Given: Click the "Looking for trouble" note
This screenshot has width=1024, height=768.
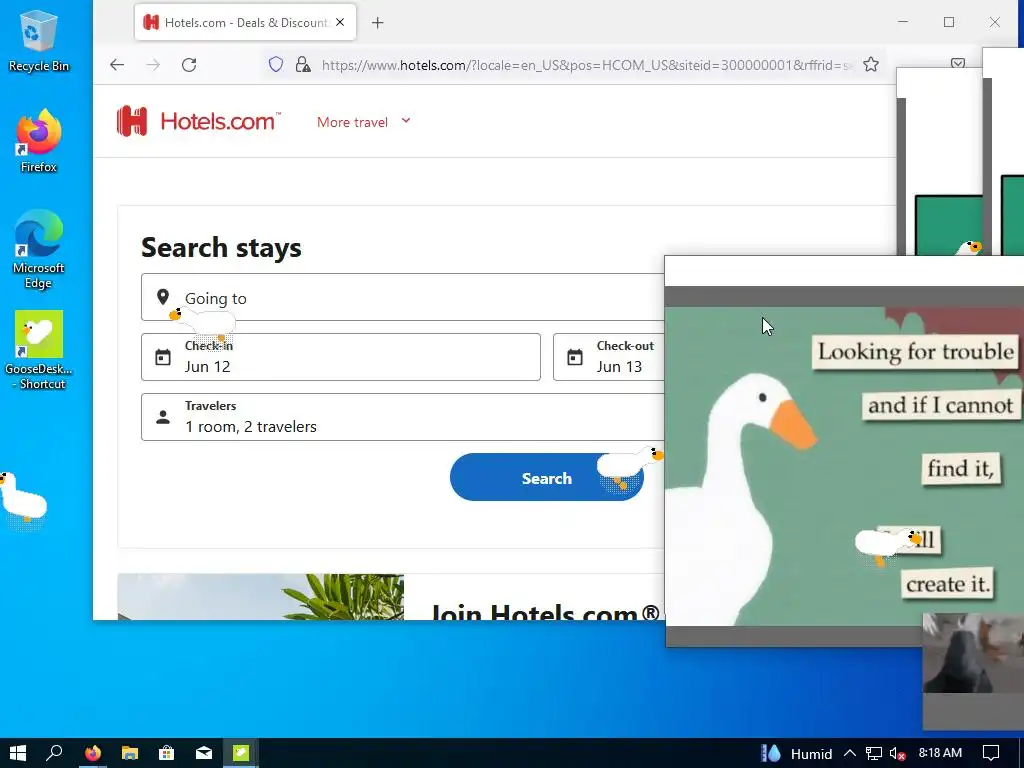Looking at the screenshot, I should pos(916,351).
